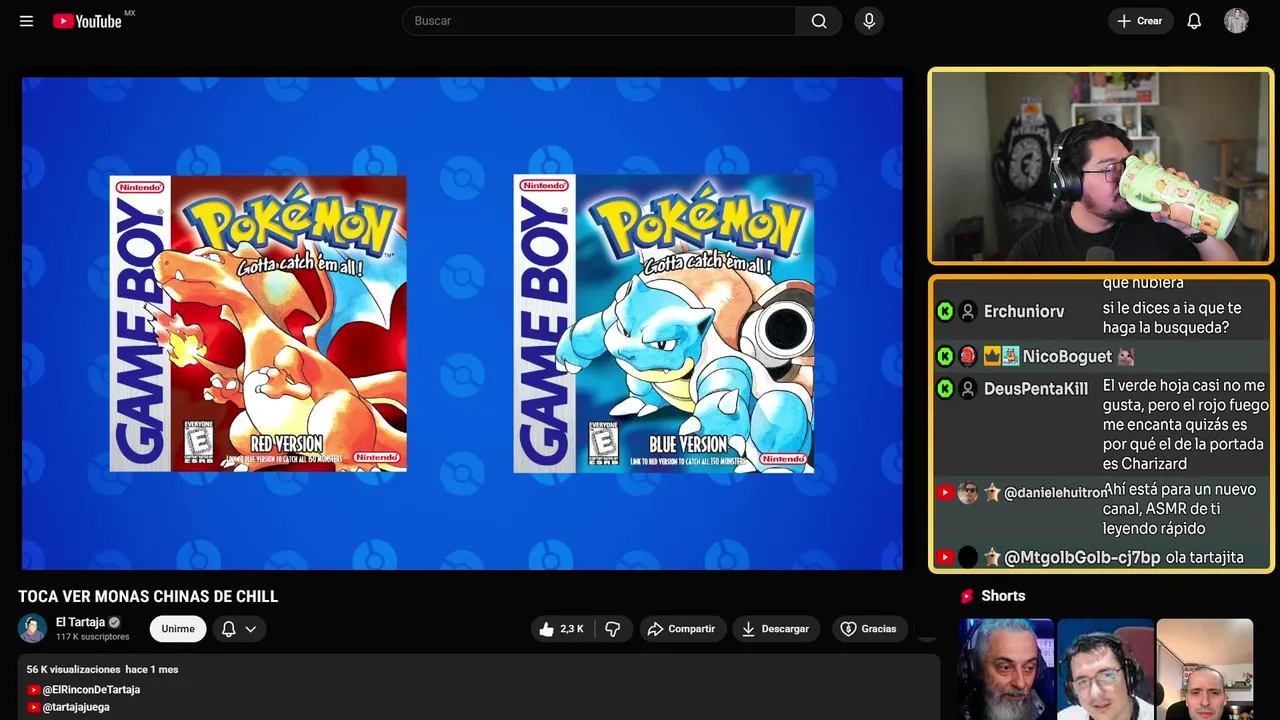Click the Kick icon beside Erchuniorv
Image resolution: width=1280 pixels, height=720 pixels.
pos(945,311)
